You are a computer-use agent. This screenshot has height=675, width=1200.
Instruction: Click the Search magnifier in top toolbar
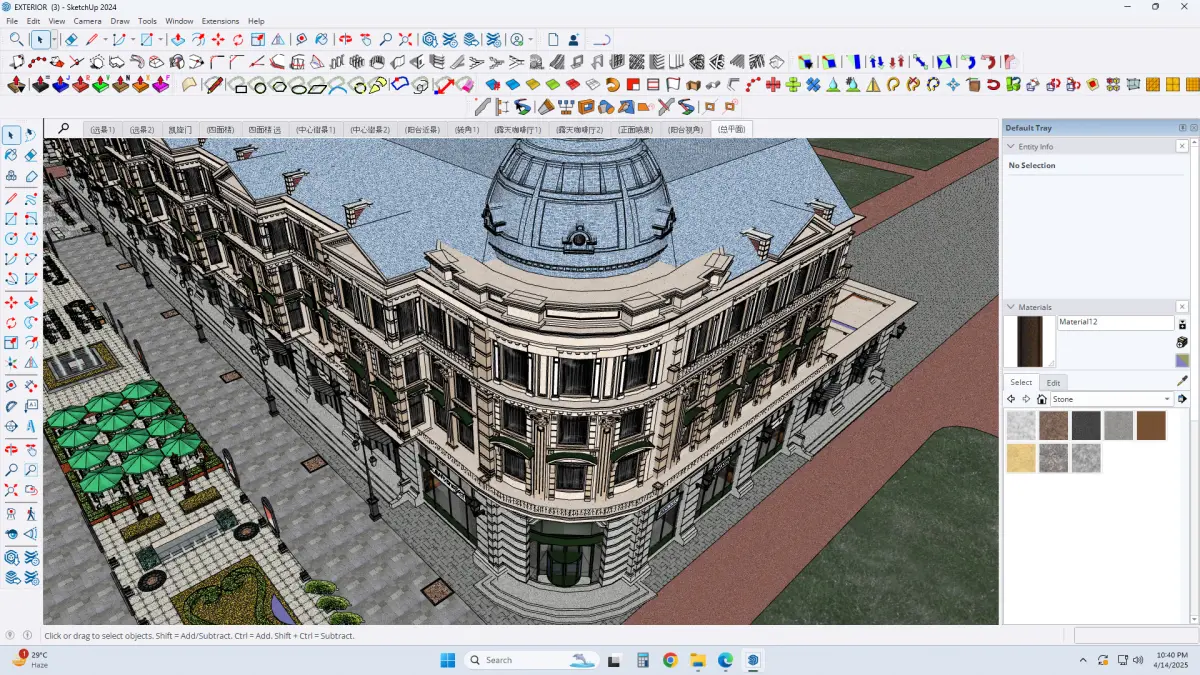click(17, 40)
